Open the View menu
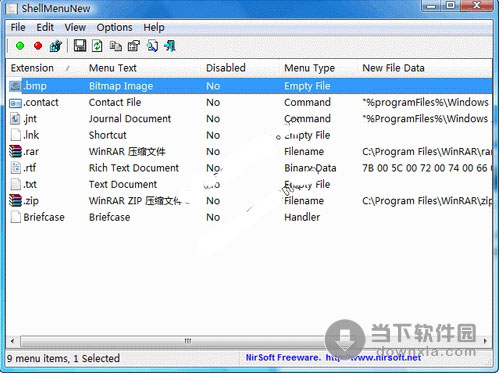Viewport: 500px width, 374px height. point(75,27)
